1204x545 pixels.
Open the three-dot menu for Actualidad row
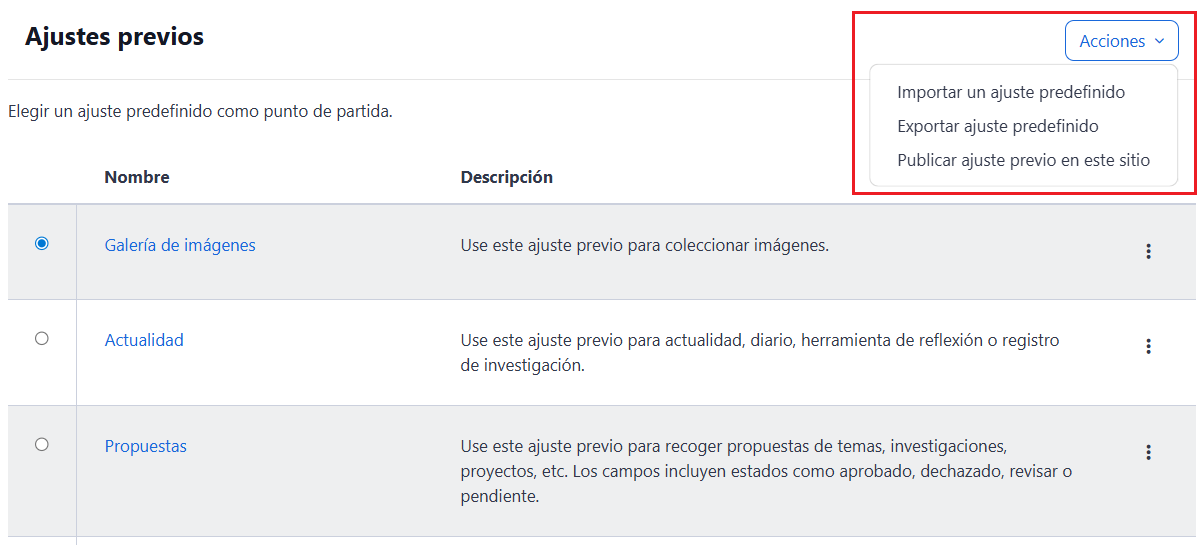pyautogui.click(x=1148, y=346)
